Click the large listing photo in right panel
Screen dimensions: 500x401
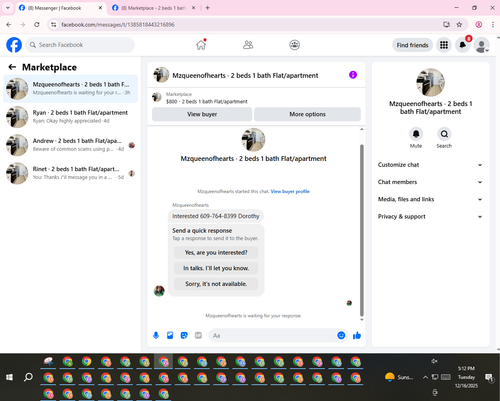(430, 83)
